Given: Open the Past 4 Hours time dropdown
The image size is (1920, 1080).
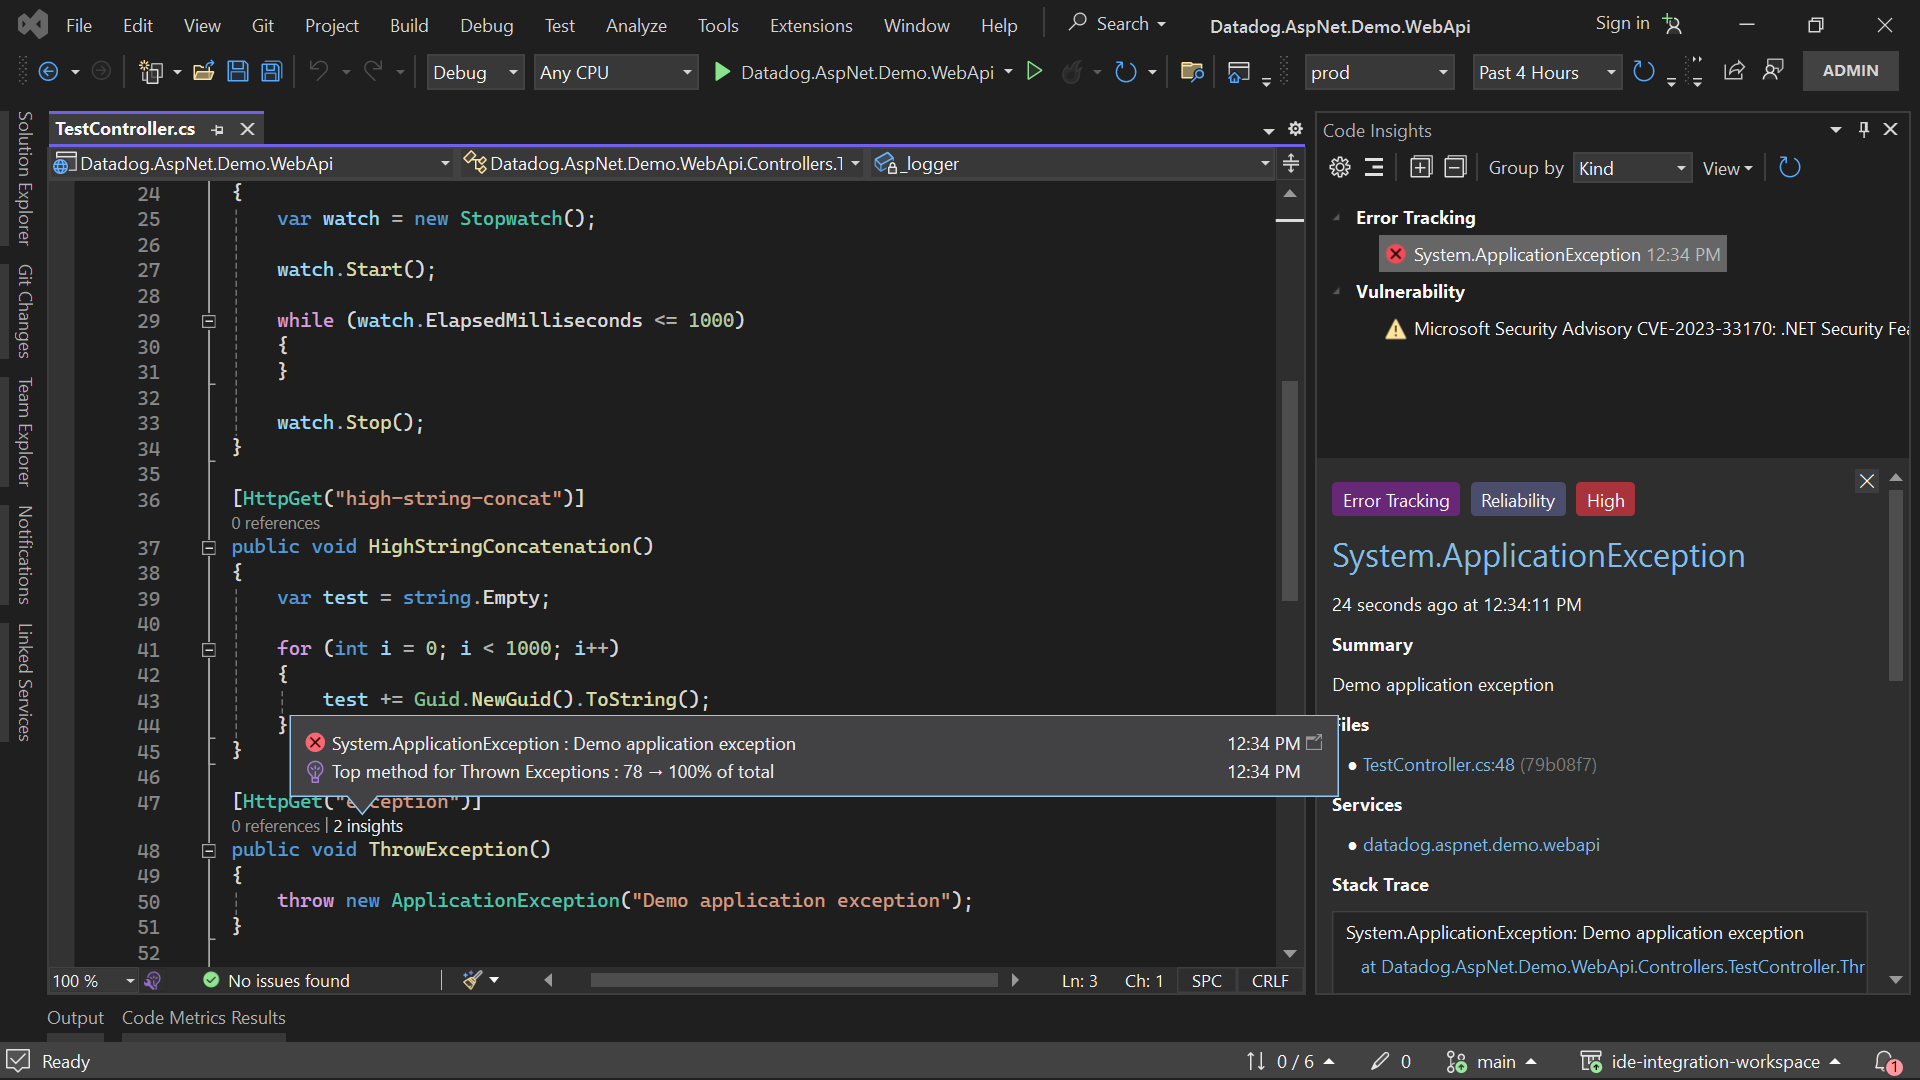Looking at the screenshot, I should click(1546, 72).
